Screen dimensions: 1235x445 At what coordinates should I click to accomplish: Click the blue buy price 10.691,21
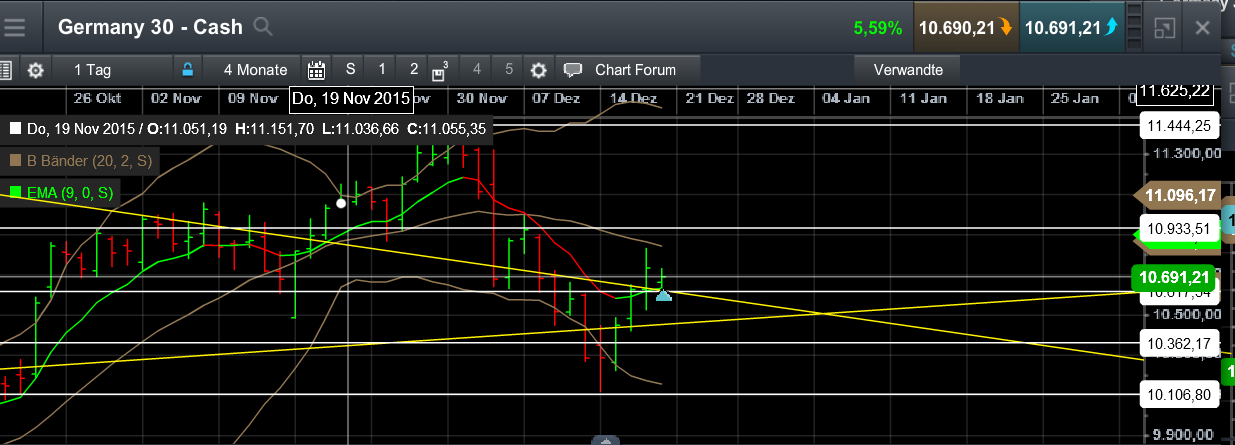(x=1071, y=28)
